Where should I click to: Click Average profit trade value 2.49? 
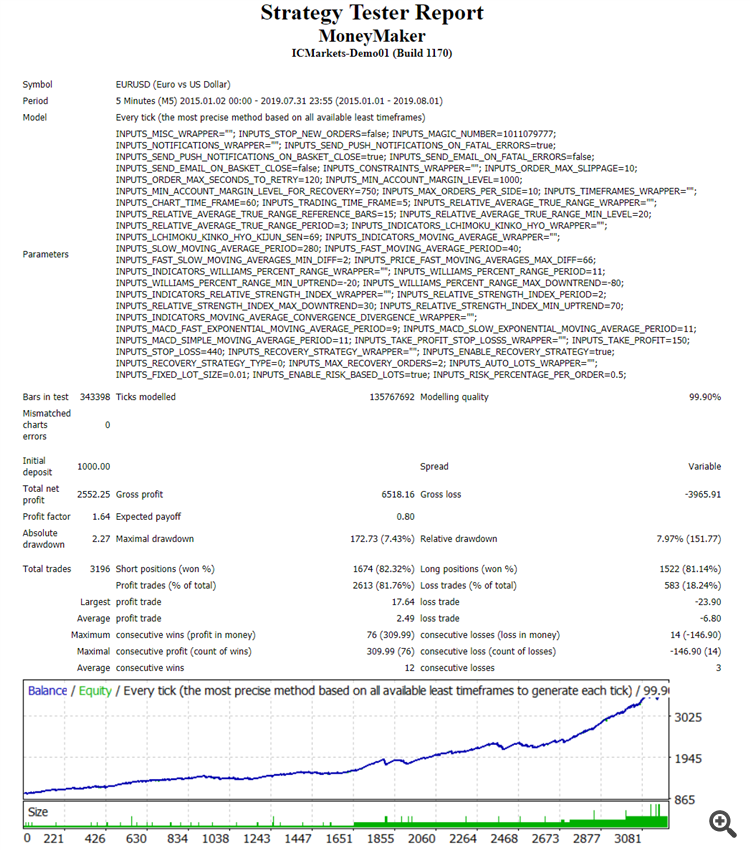coord(405,619)
